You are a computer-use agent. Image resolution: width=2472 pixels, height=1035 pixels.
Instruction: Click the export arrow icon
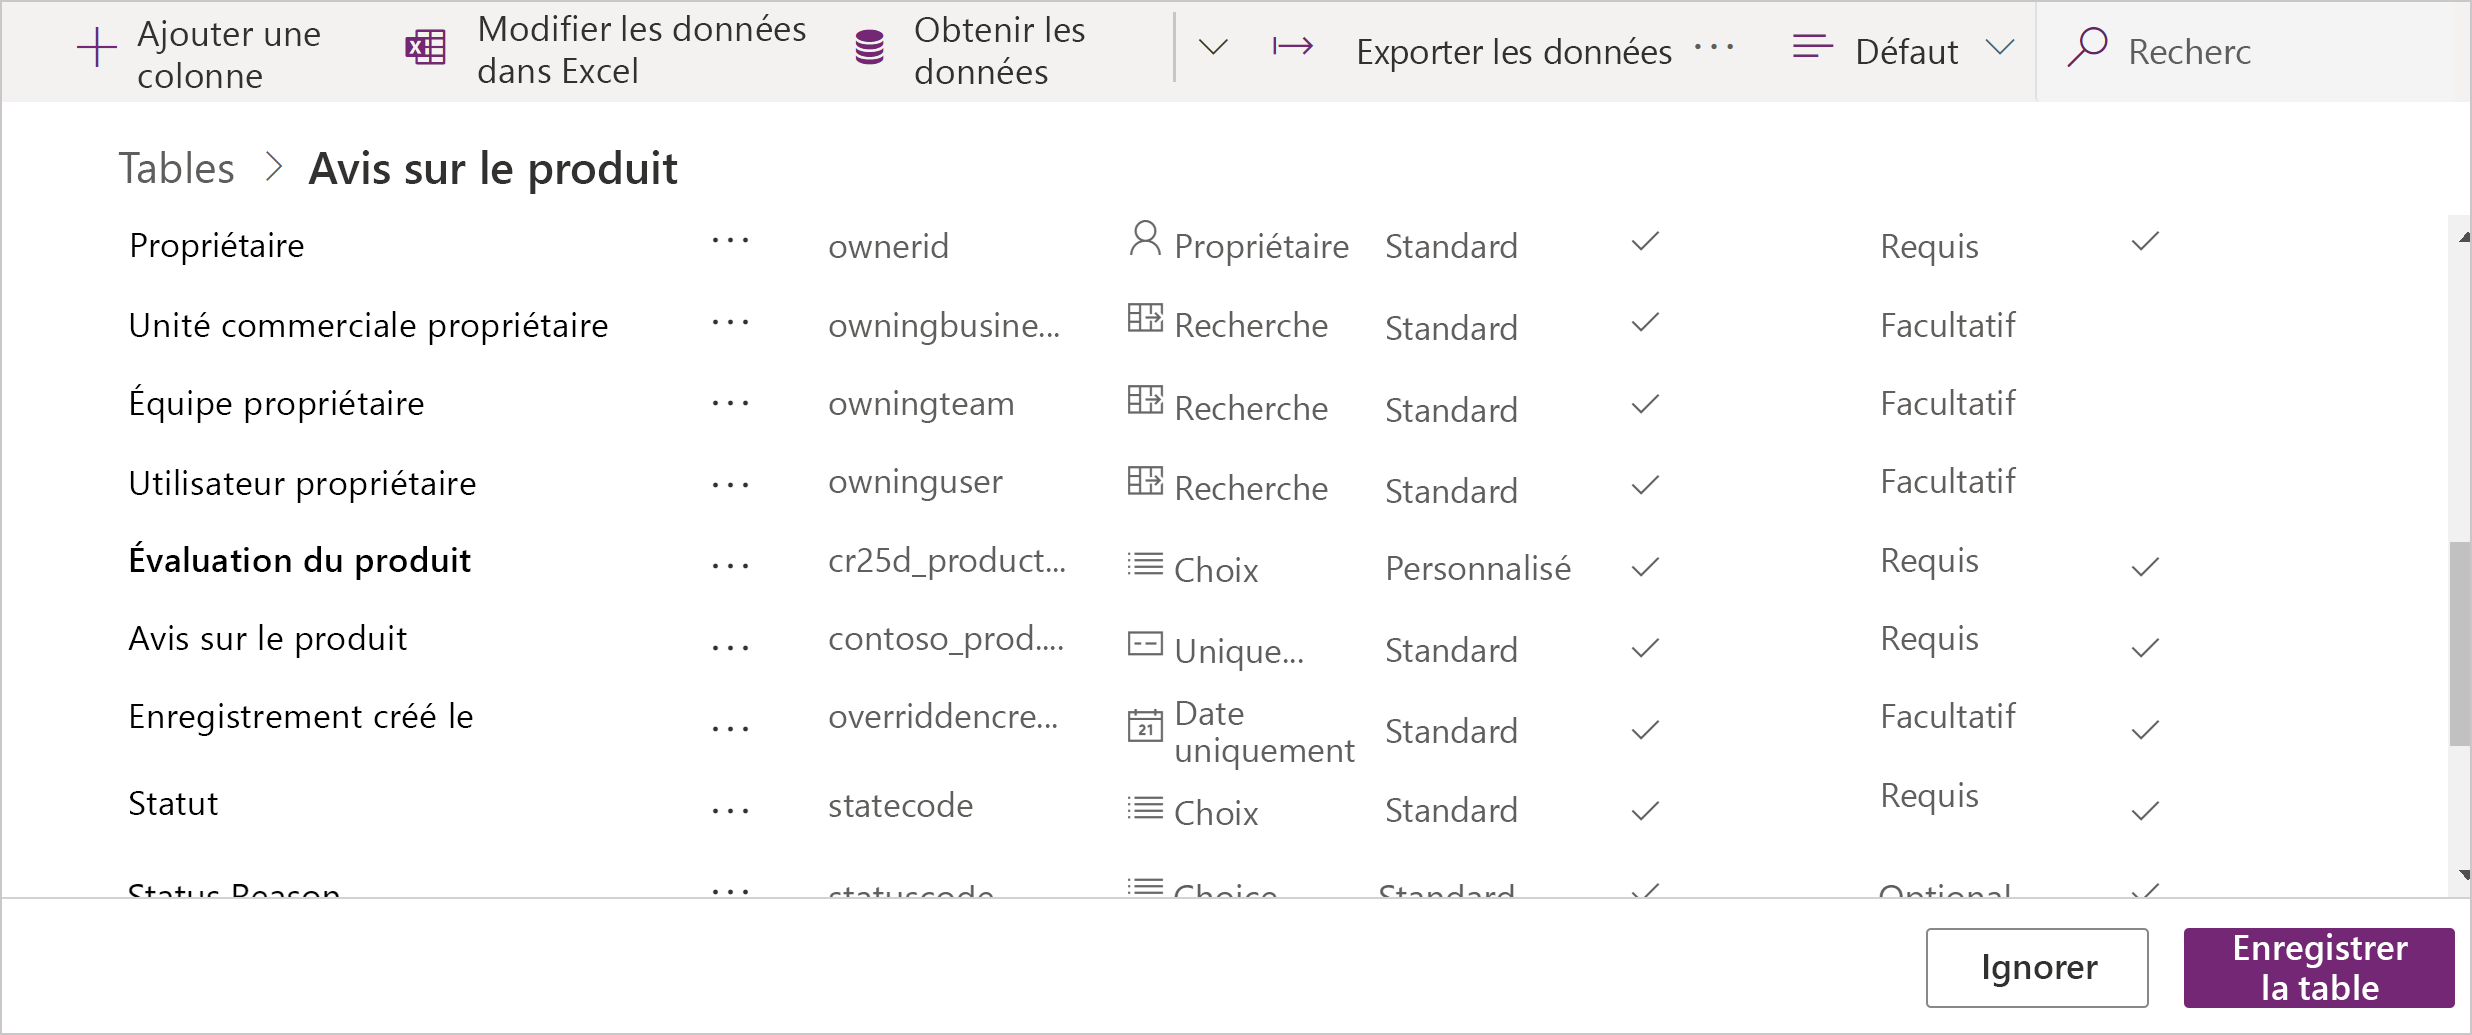tap(1292, 46)
